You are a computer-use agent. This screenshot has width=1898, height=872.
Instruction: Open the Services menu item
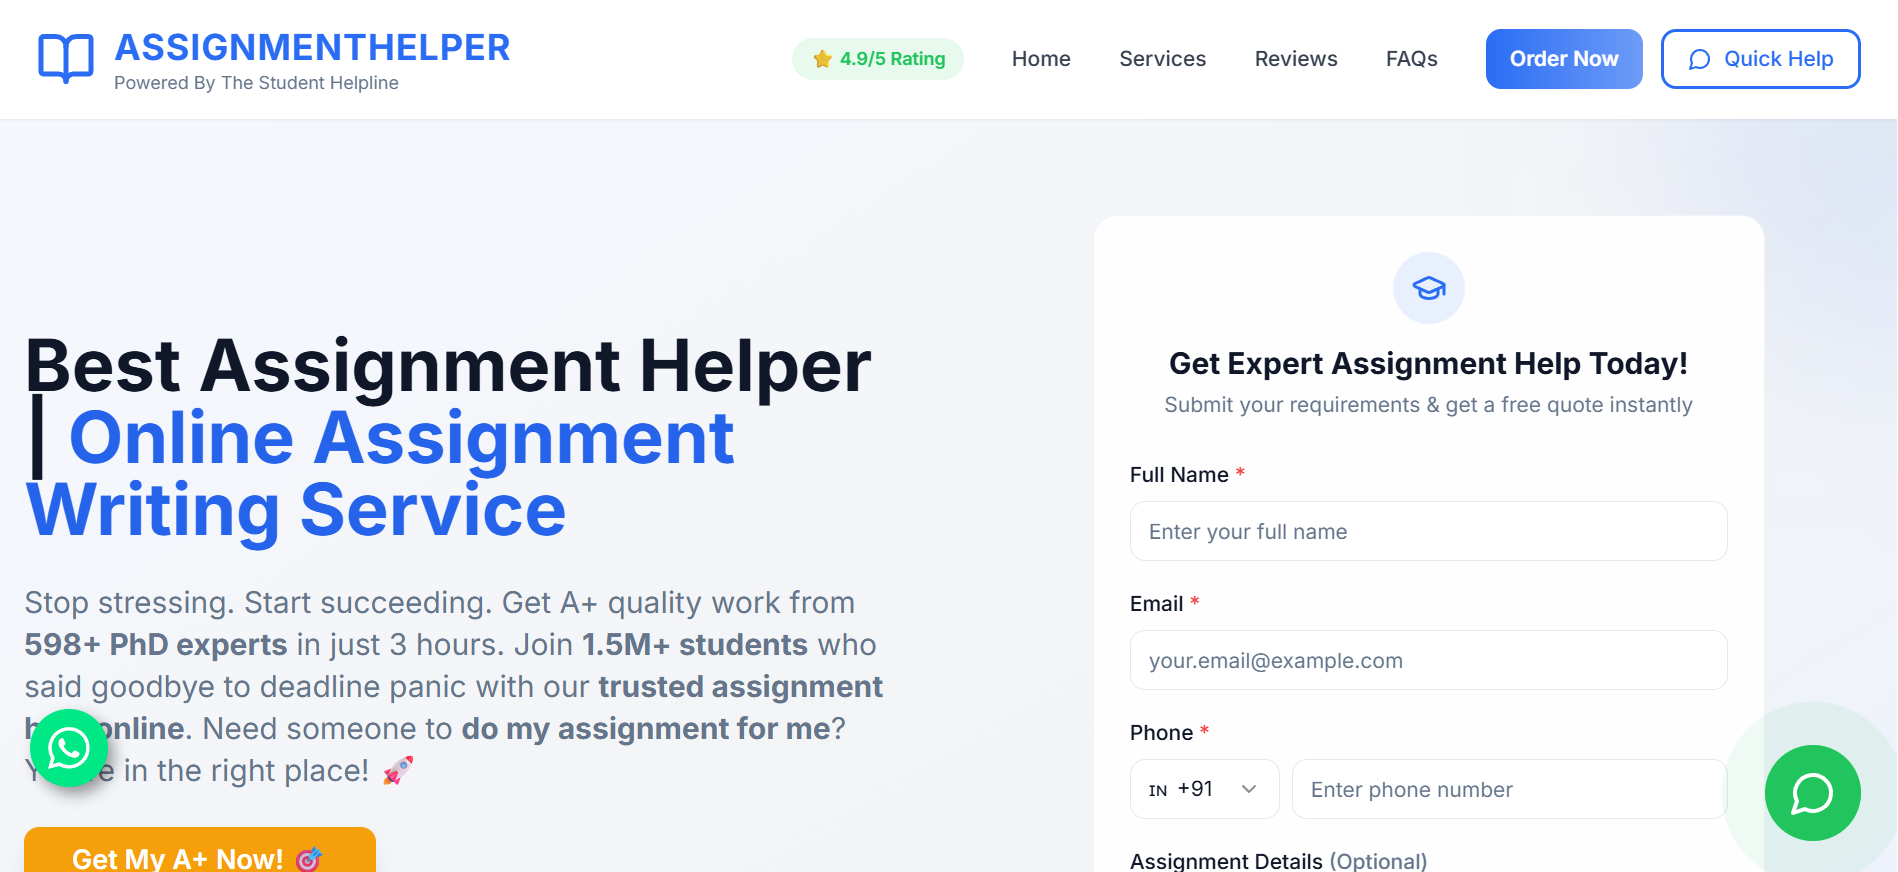pyautogui.click(x=1163, y=59)
